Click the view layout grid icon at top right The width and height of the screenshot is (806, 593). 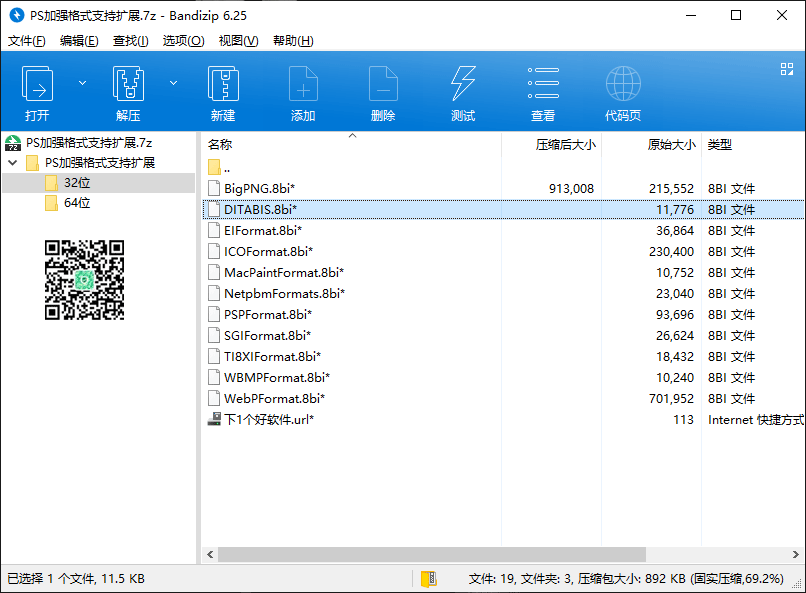[786, 69]
